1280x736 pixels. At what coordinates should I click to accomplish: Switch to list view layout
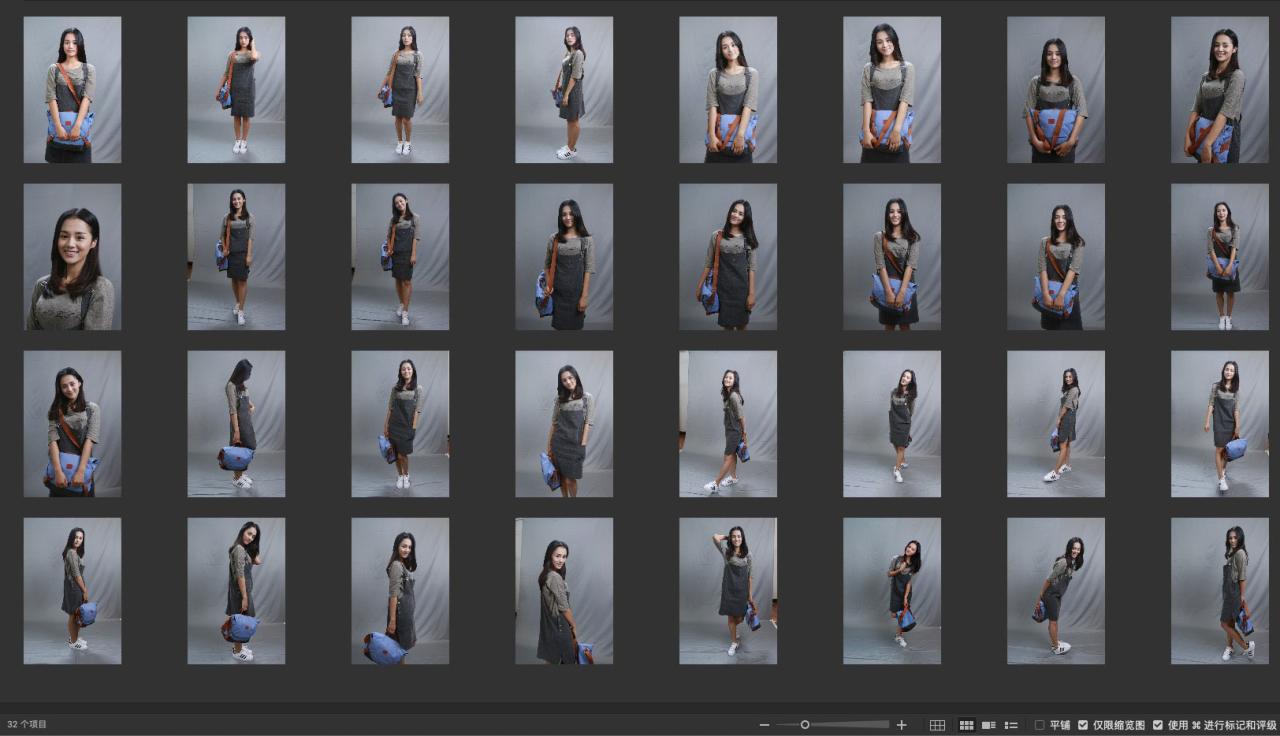click(1011, 725)
